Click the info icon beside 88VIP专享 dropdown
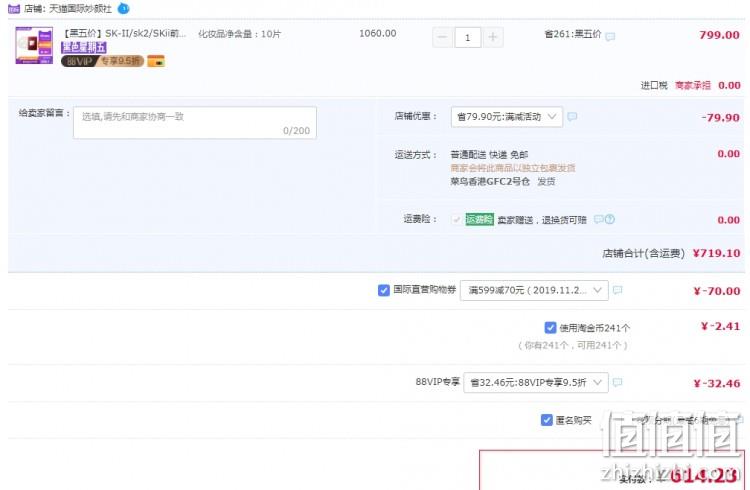750x490 pixels. tap(618, 382)
